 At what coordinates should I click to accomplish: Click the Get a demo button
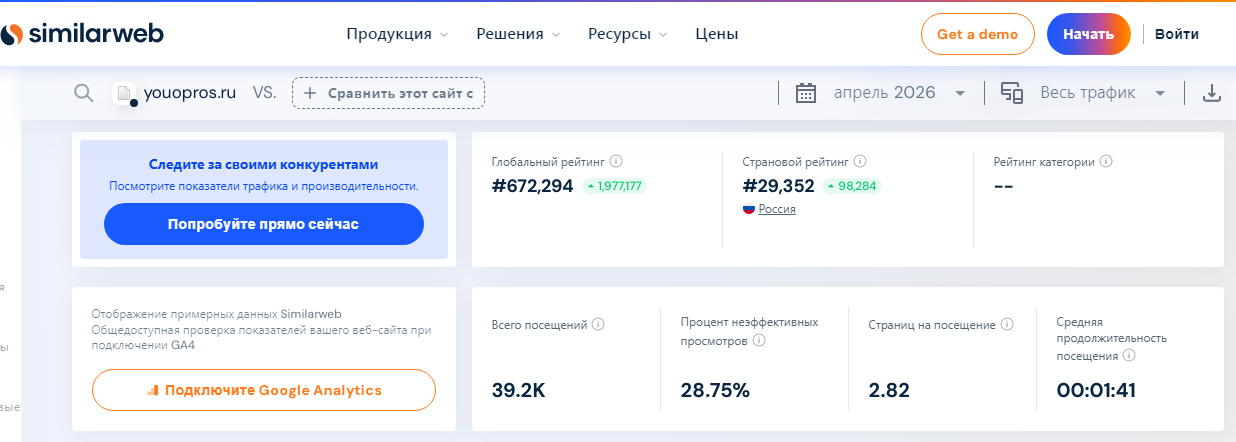[978, 34]
